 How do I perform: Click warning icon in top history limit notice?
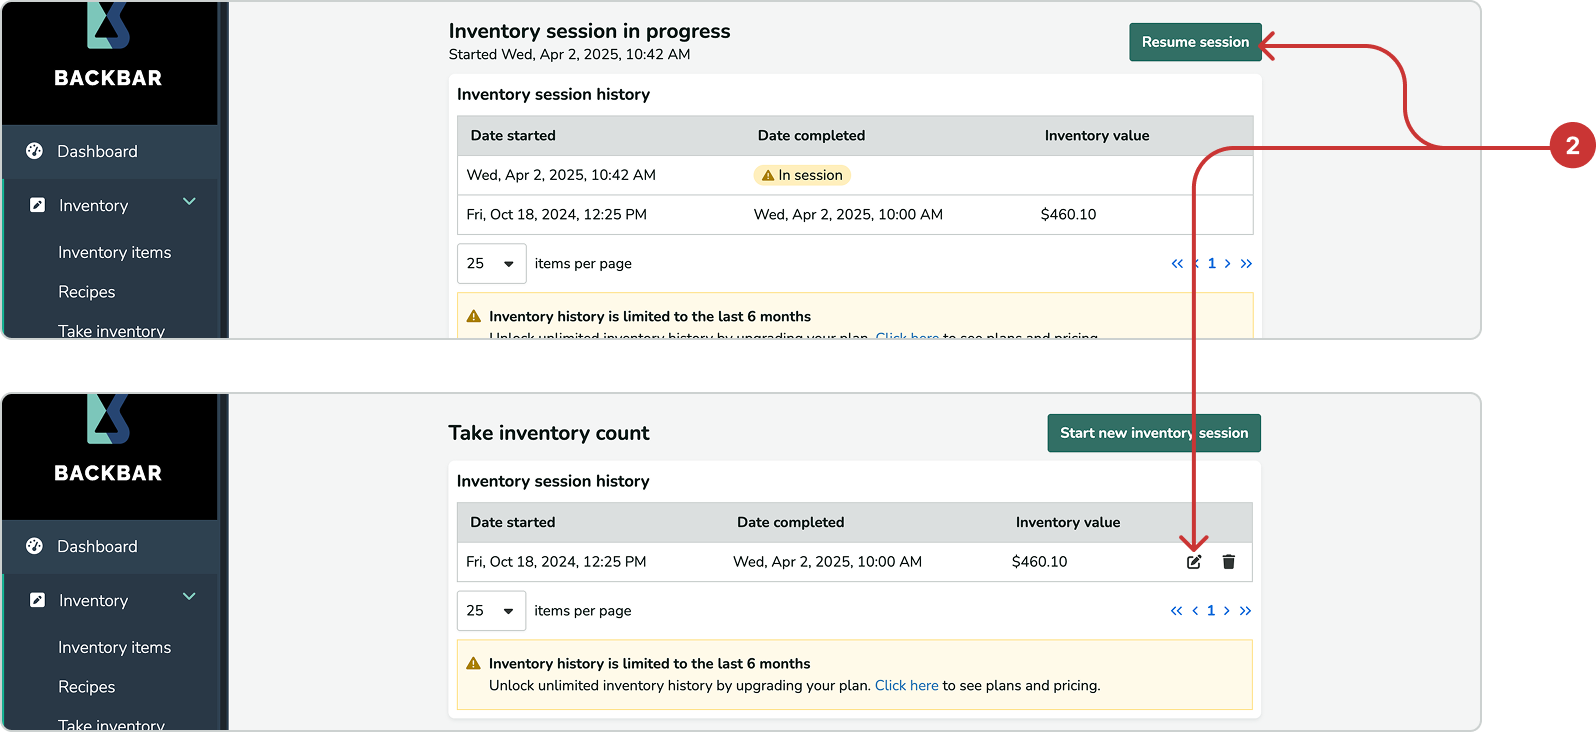pyautogui.click(x=474, y=316)
